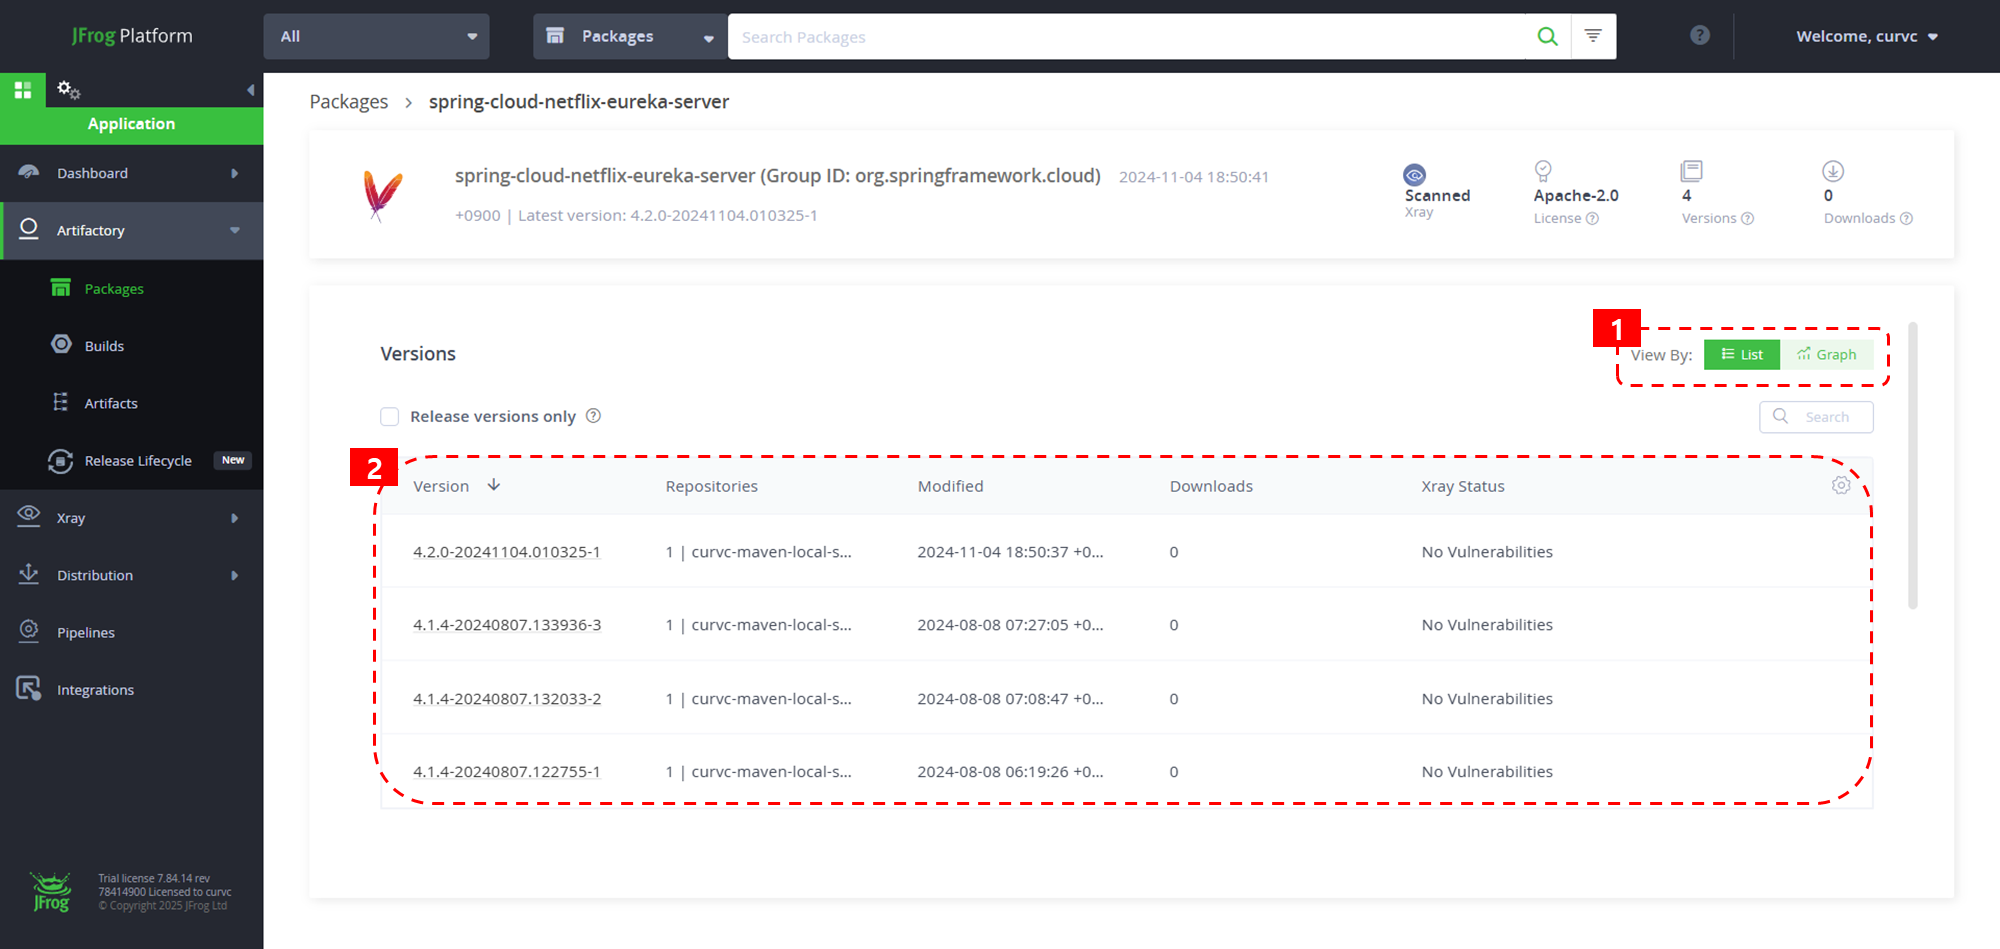This screenshot has width=2000, height=949.
Task: Select Artifacts in the sidebar
Action: 111,403
